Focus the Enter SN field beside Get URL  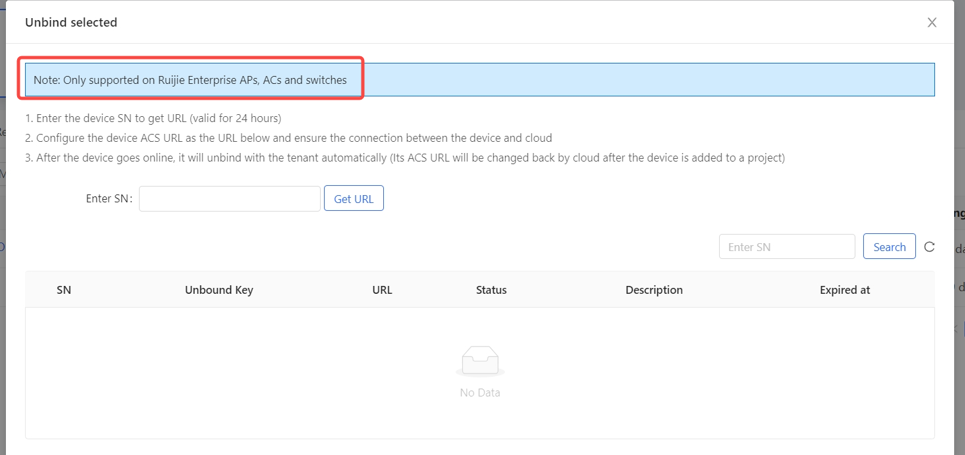pyautogui.click(x=230, y=199)
